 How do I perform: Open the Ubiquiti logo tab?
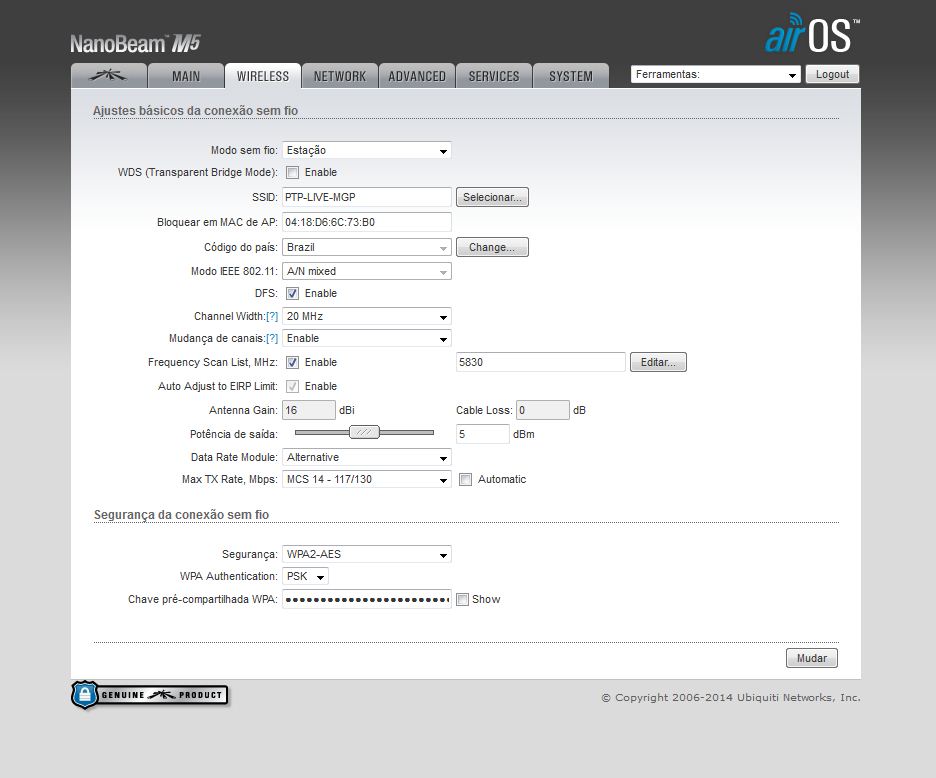pyautogui.click(x=109, y=76)
